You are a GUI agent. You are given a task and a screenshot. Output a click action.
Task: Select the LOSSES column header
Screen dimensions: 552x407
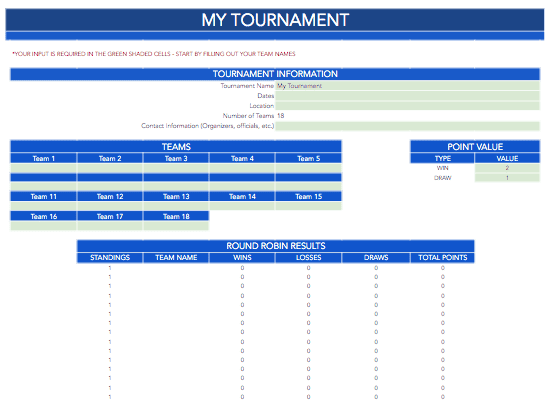pyautogui.click(x=309, y=258)
